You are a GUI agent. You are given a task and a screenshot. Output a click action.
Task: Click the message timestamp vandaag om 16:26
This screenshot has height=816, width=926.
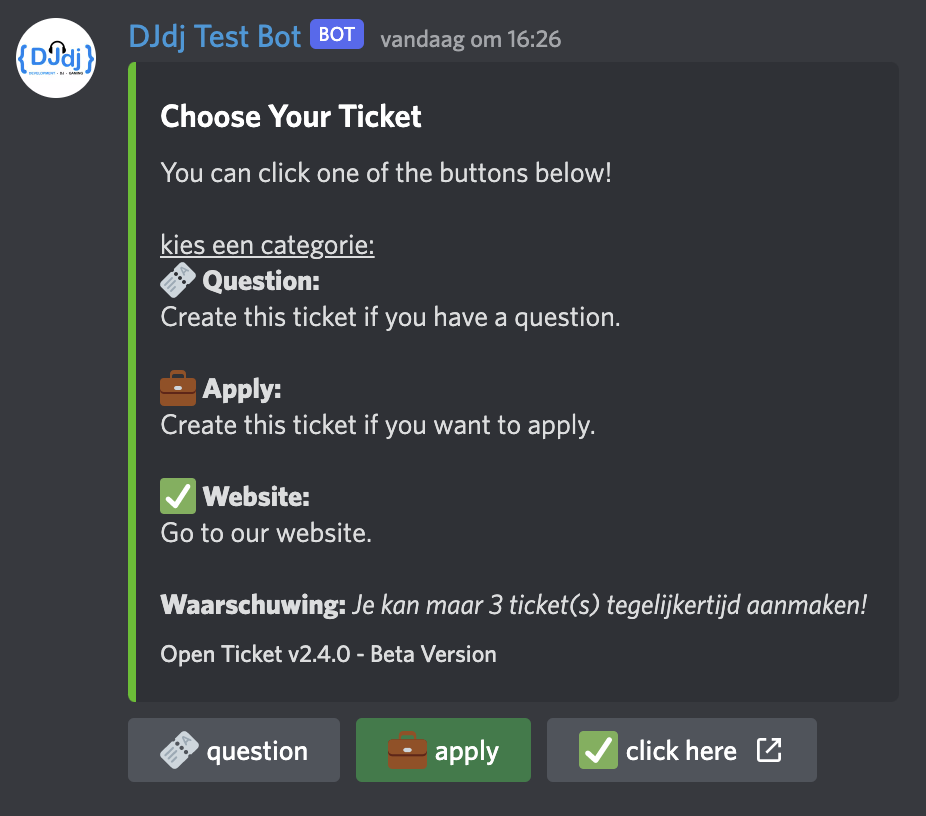471,40
